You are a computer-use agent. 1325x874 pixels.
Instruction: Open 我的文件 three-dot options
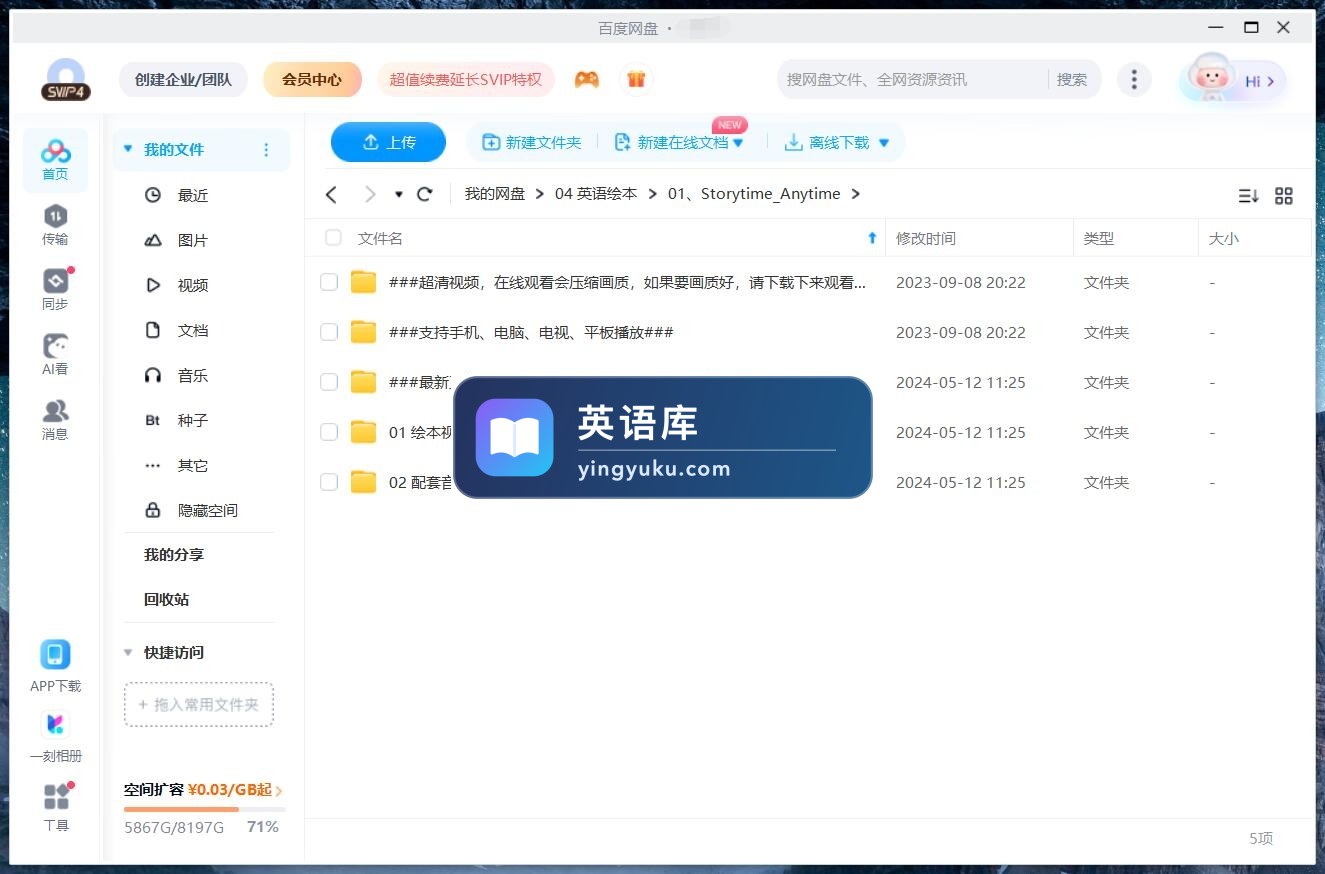[266, 150]
